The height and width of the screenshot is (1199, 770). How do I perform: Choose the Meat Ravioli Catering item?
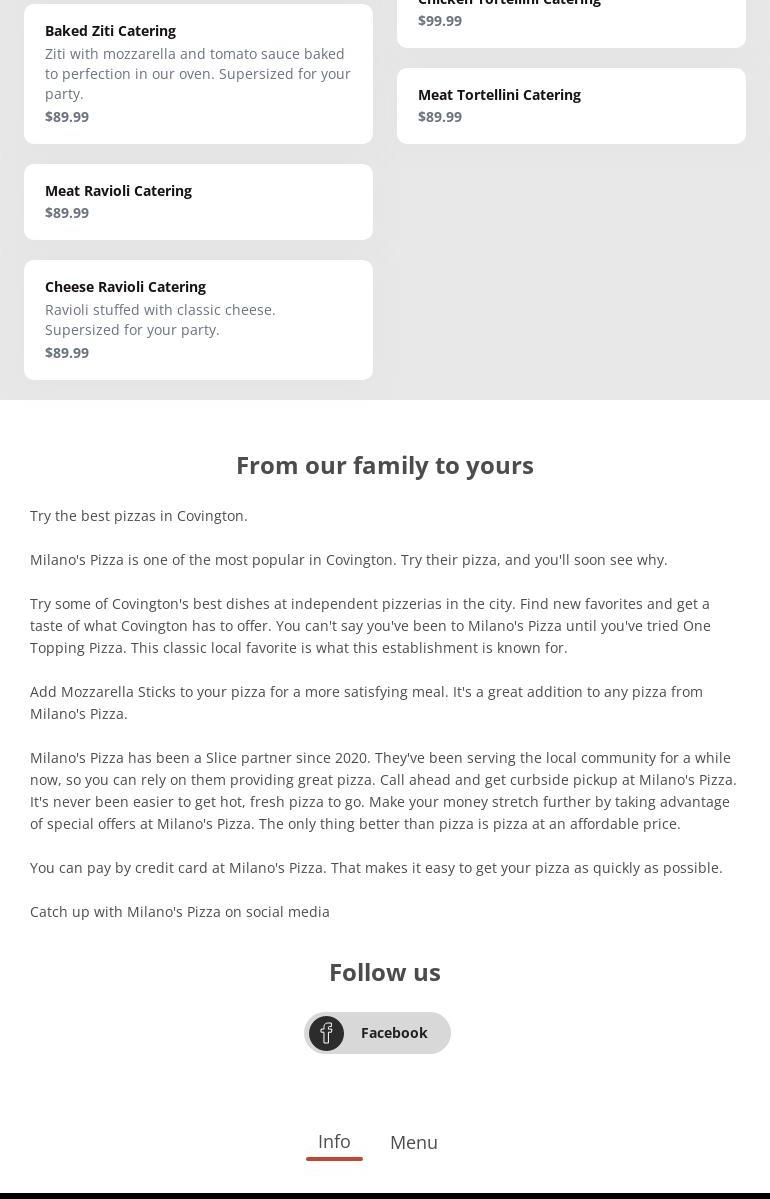point(118,191)
